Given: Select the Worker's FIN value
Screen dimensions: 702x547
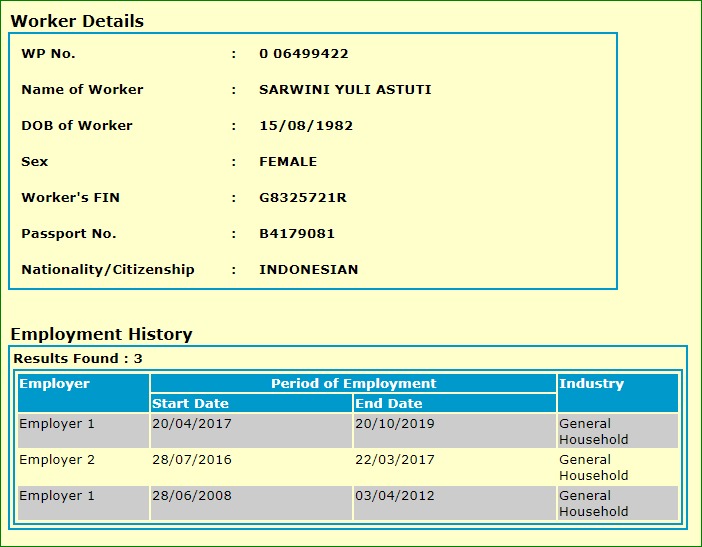Looking at the screenshot, I should 302,198.
